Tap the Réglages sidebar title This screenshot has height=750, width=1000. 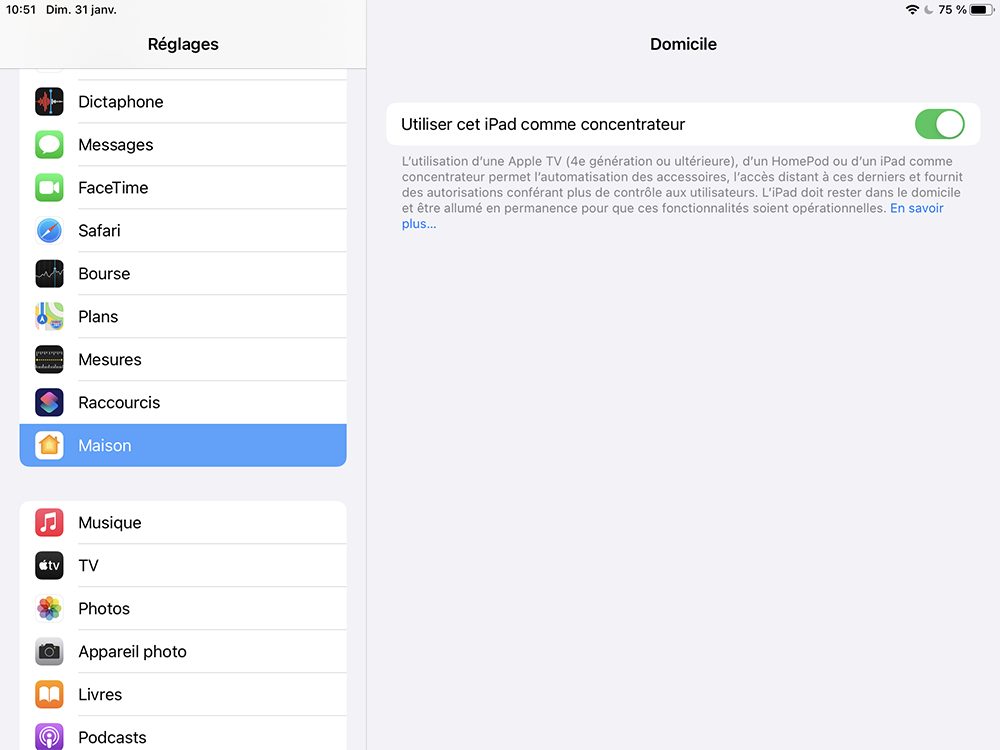(x=183, y=44)
